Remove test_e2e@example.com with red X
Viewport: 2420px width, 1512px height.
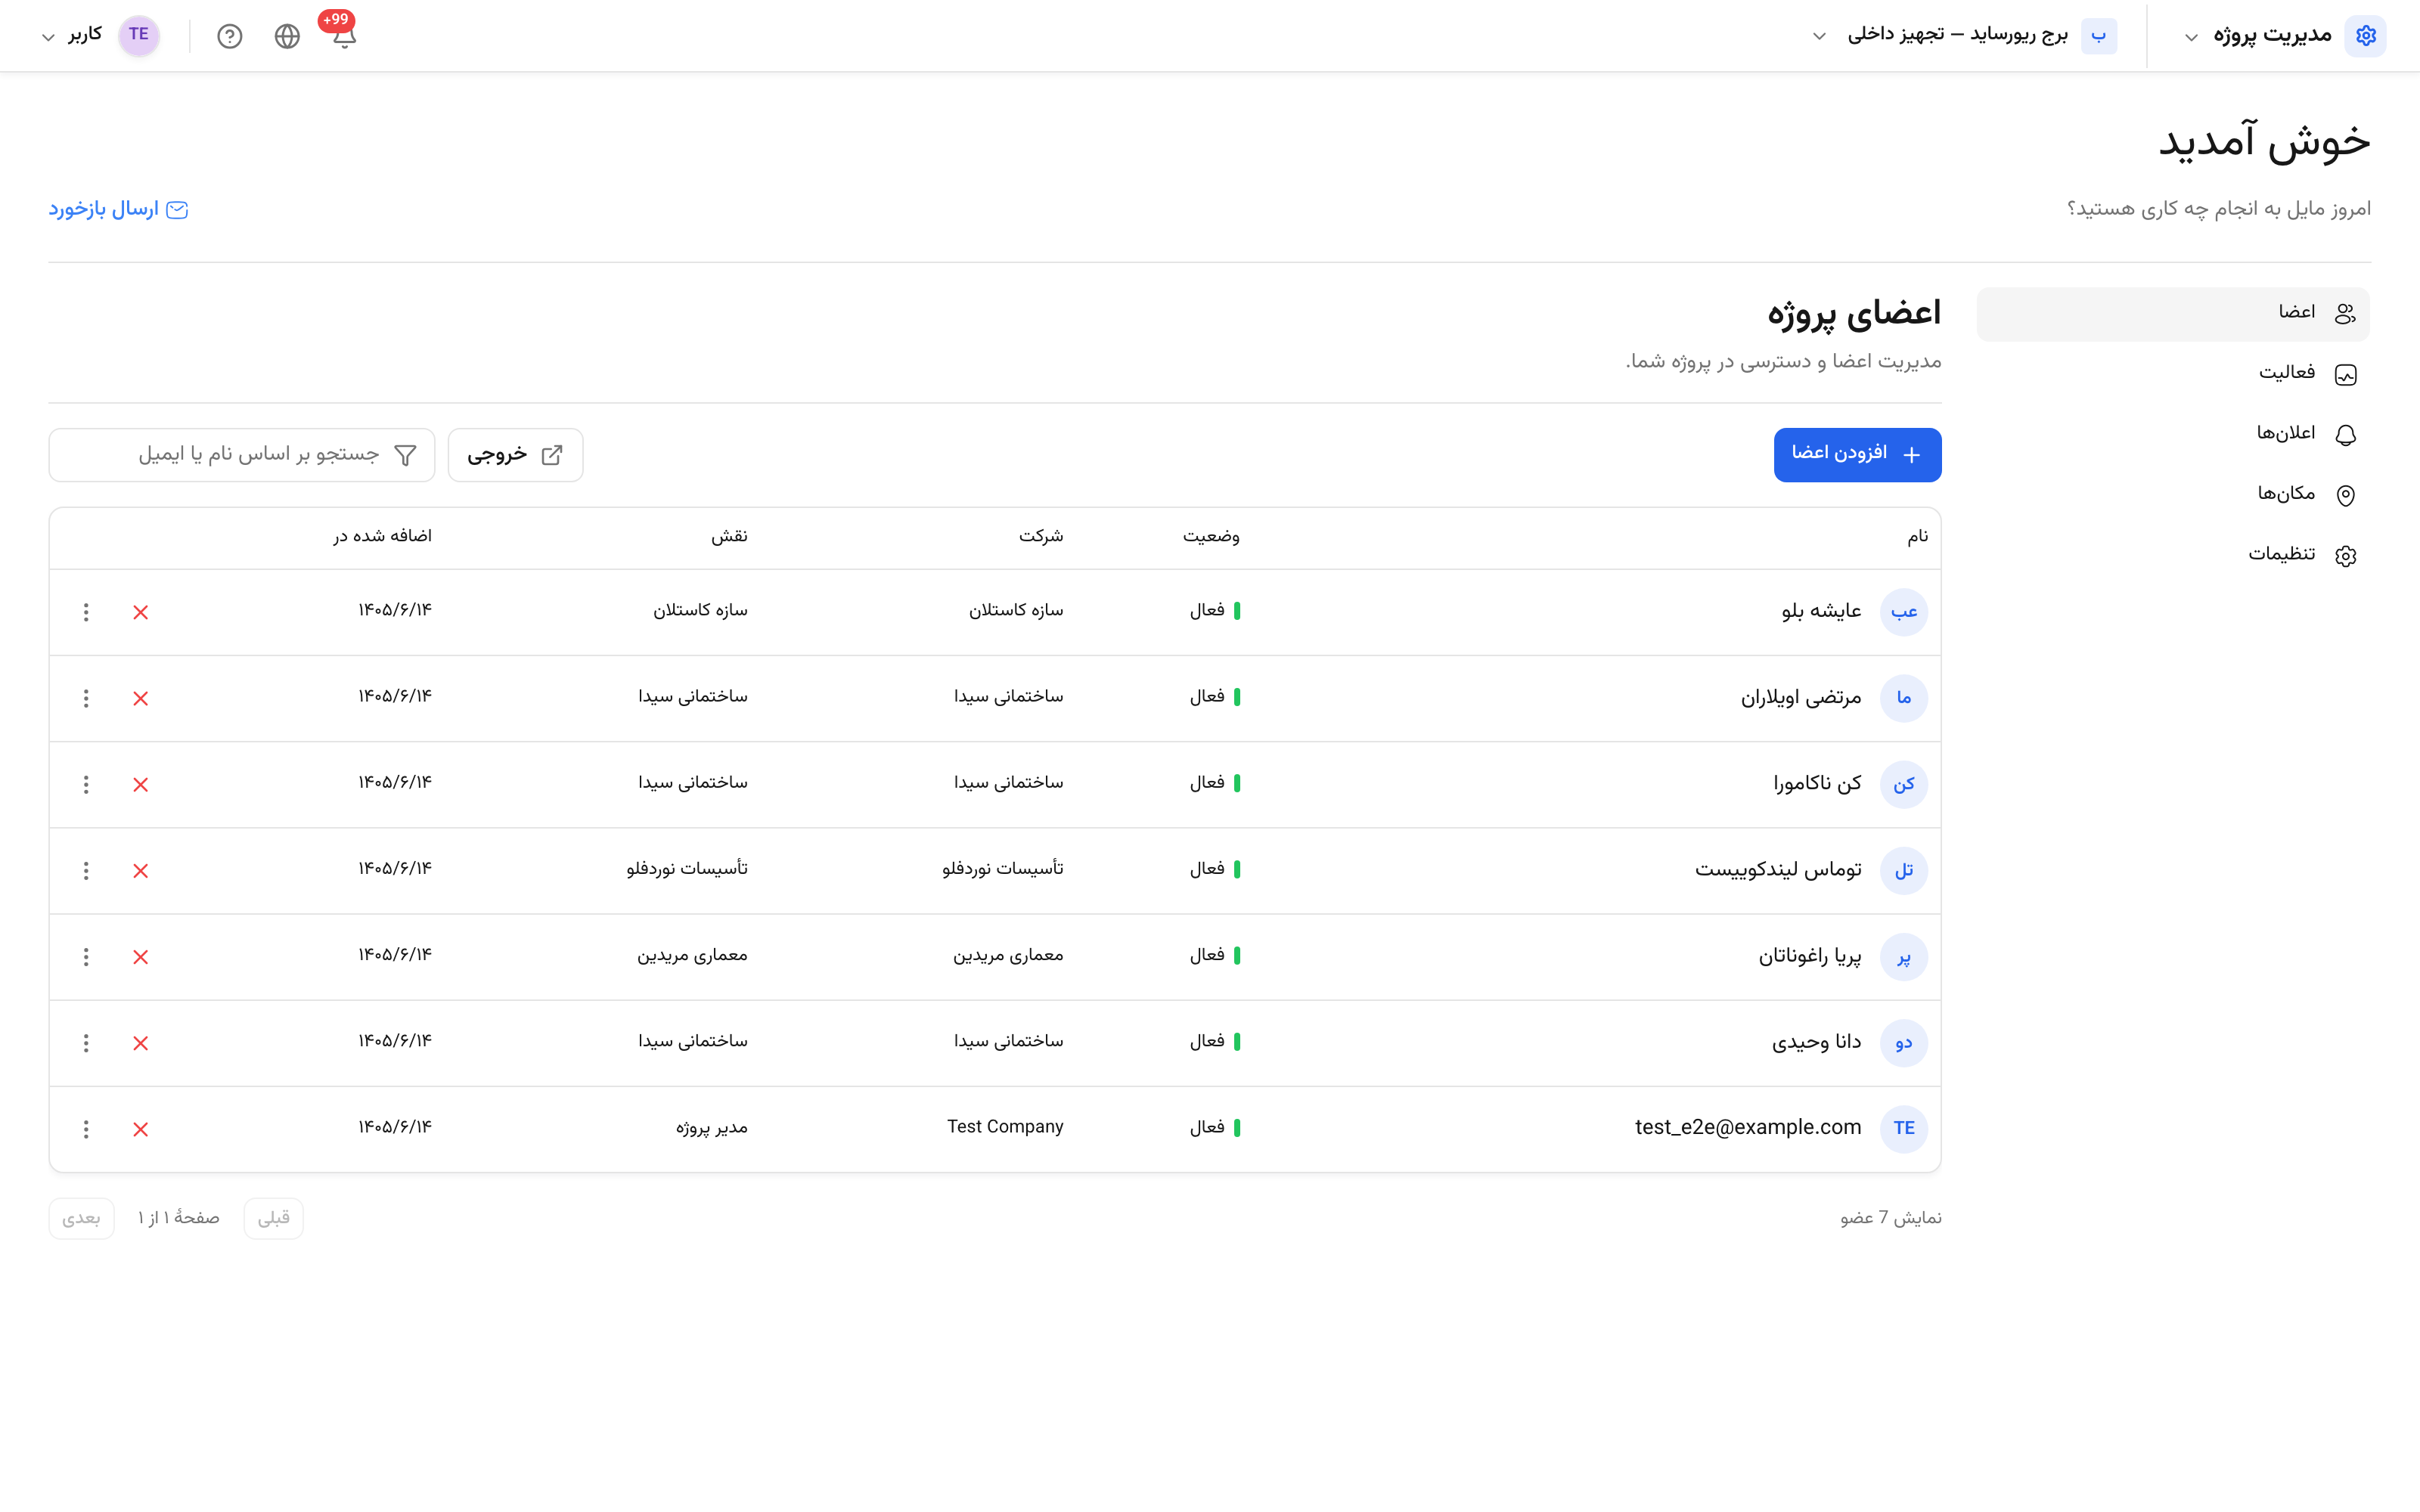[x=140, y=1129]
